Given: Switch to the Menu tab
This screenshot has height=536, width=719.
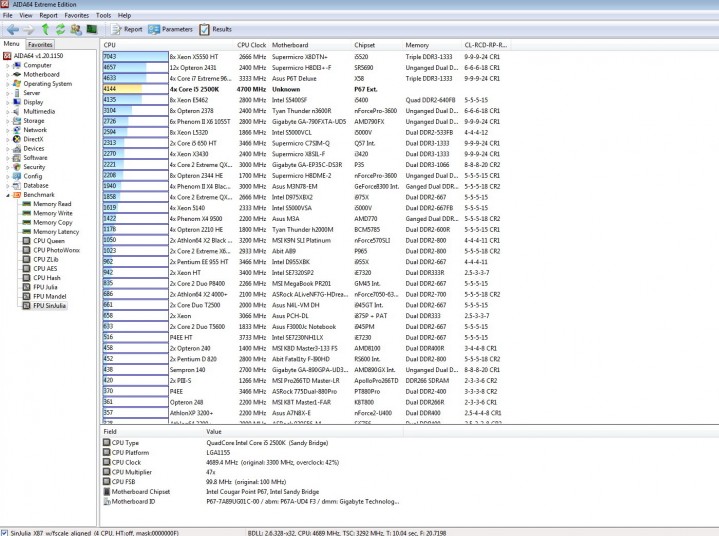Looking at the screenshot, I should [x=11, y=44].
